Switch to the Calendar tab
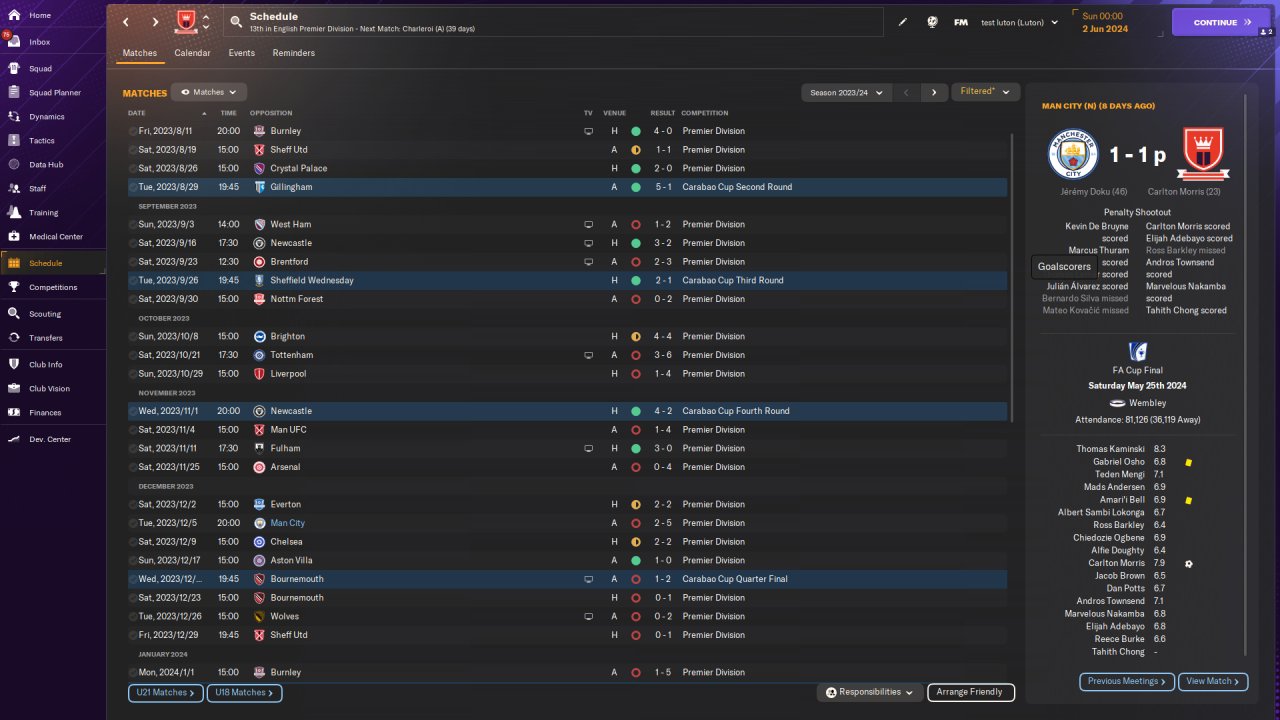Viewport: 1280px width, 720px height. [192, 53]
